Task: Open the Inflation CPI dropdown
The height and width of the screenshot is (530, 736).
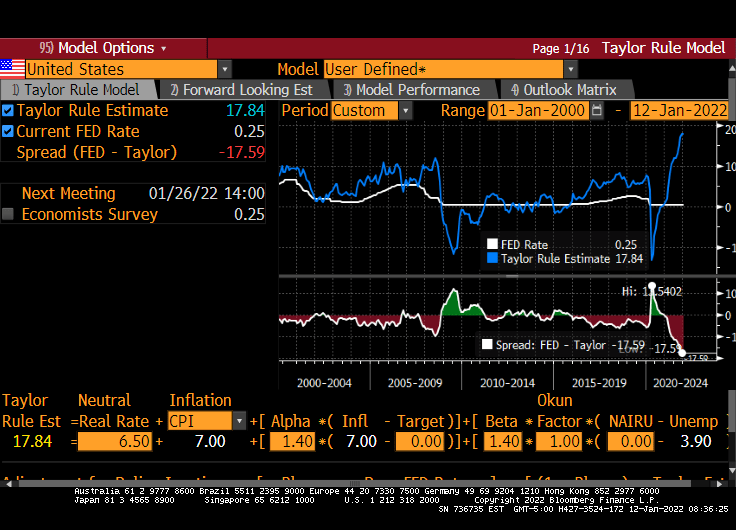Action: [x=239, y=421]
